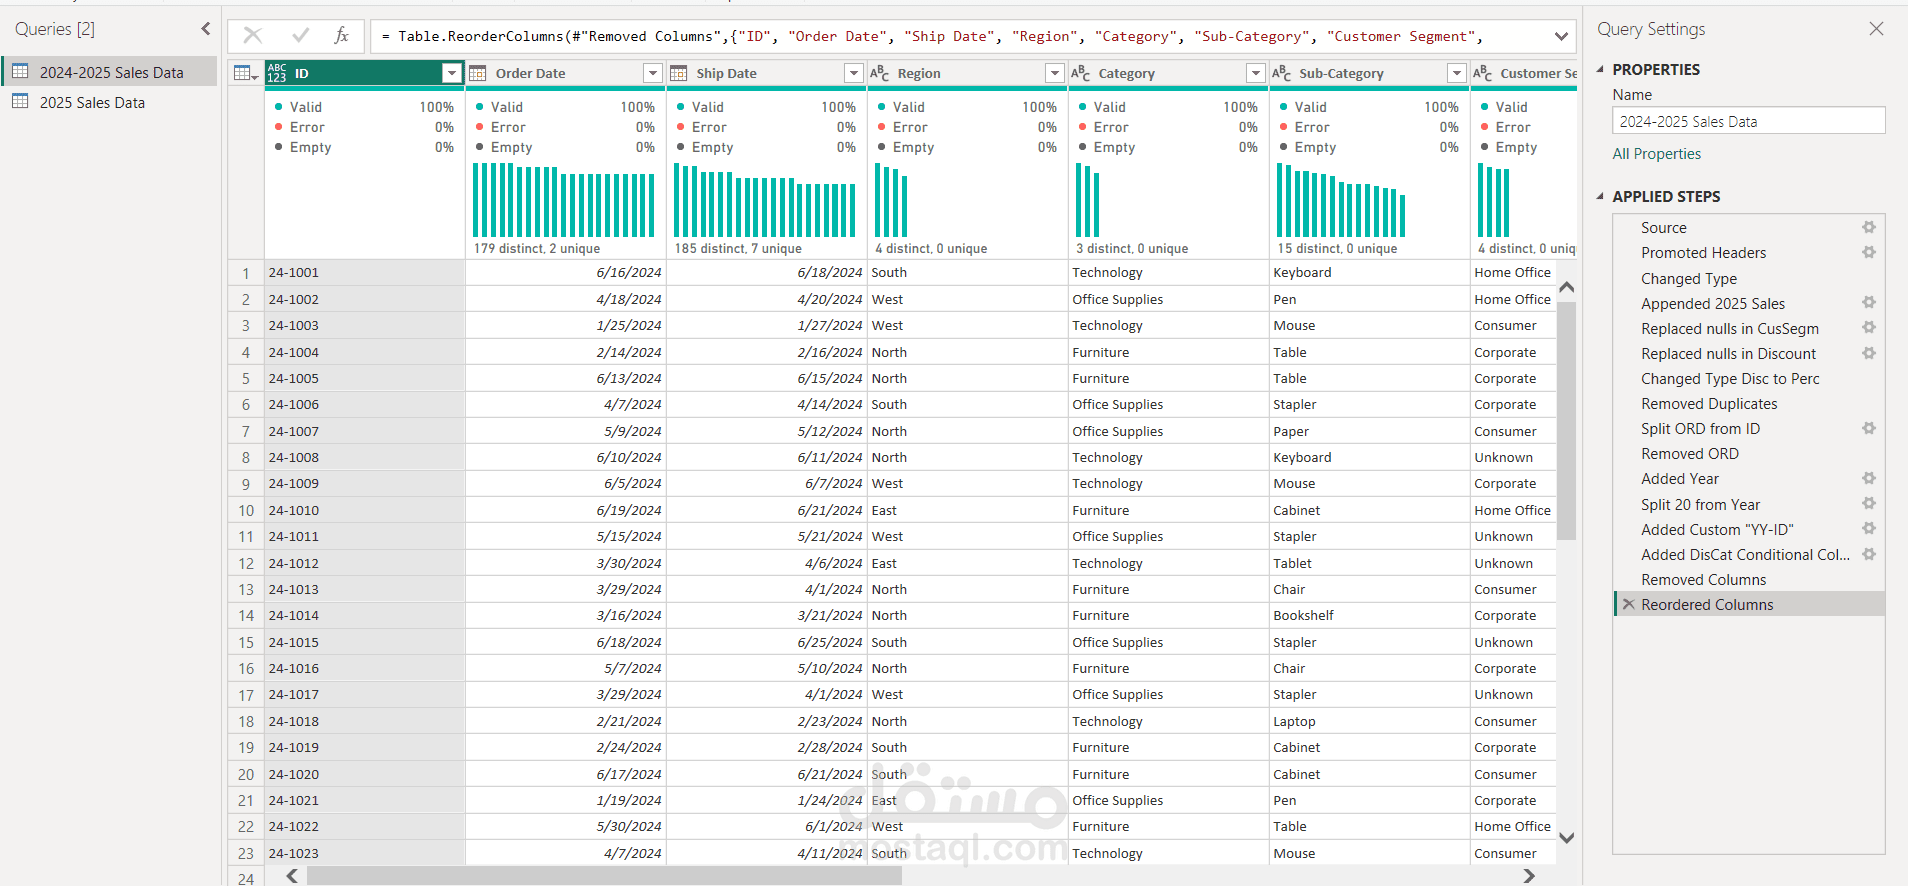Open the Promoted Headers step gear
Viewport: 1908px width, 886px height.
coord(1868,252)
